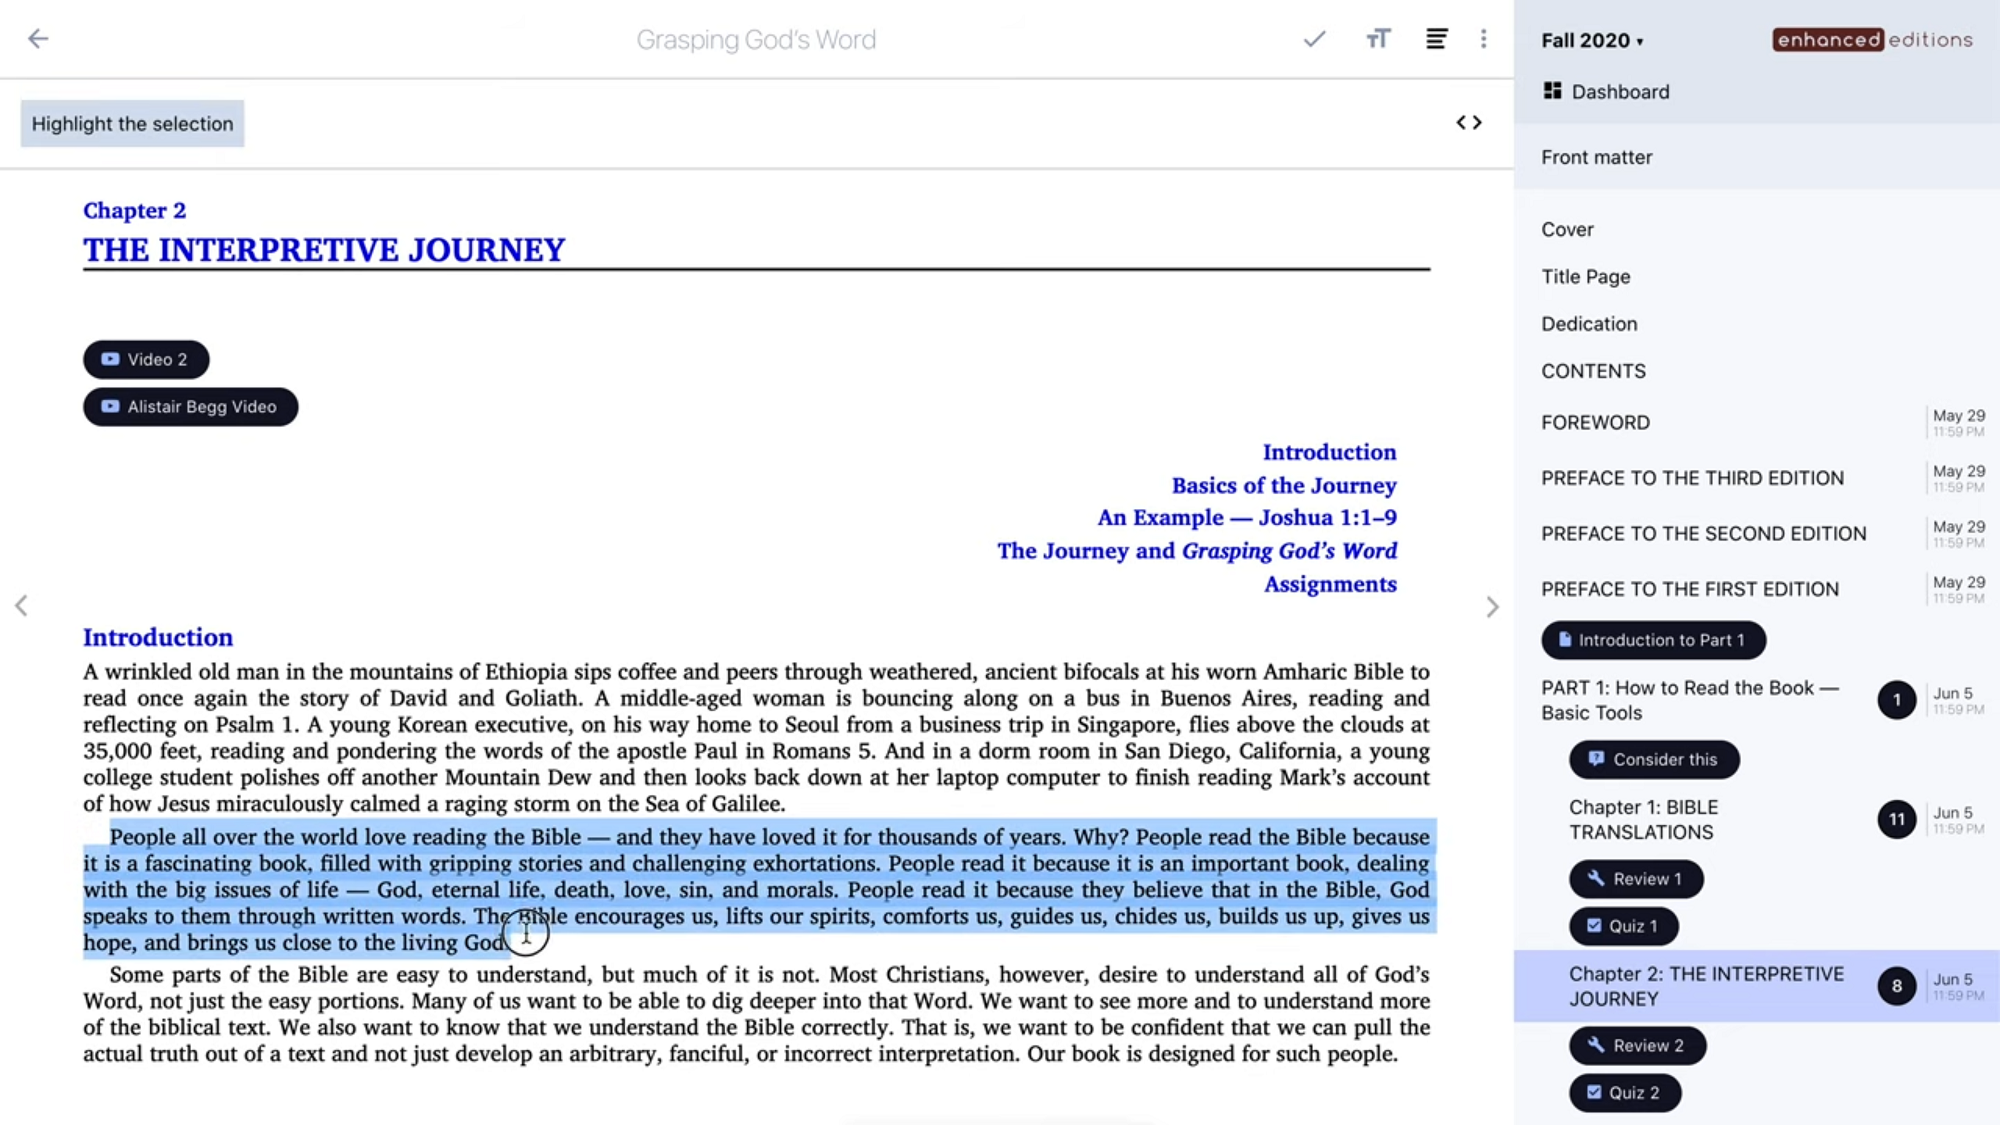Viewport: 2000px width, 1125px height.
Task: Click THE INTERPRETIVE JOURNEY chapter heading
Action: [x=324, y=249]
